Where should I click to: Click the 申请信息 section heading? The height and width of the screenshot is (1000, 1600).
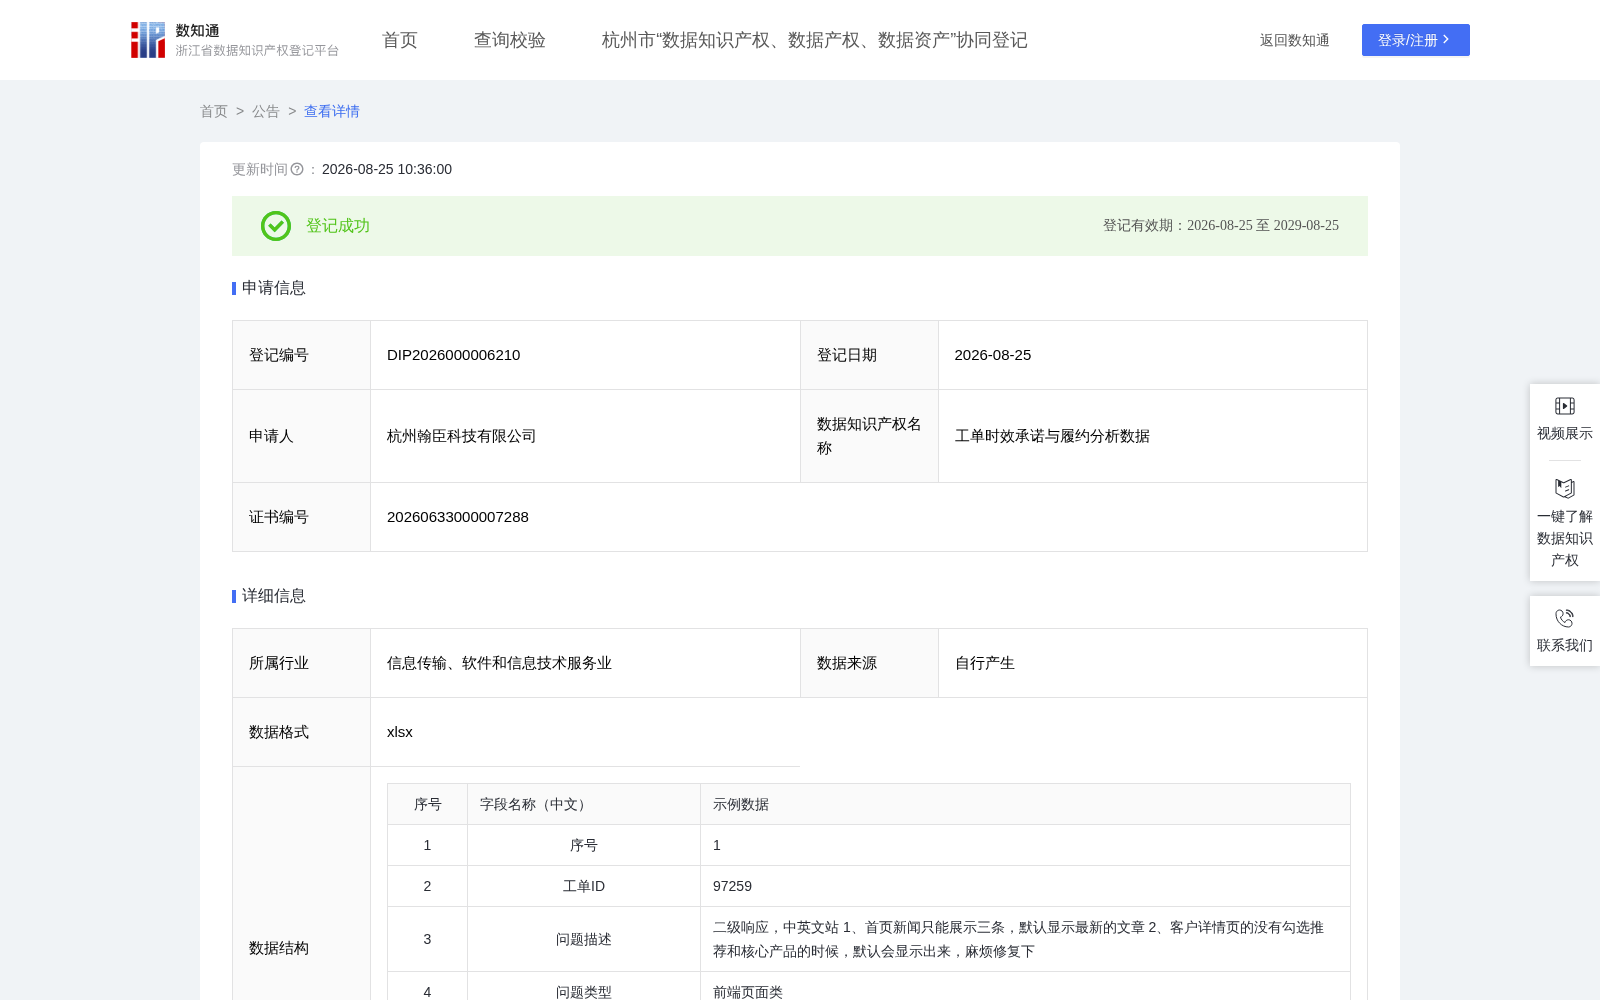point(274,288)
